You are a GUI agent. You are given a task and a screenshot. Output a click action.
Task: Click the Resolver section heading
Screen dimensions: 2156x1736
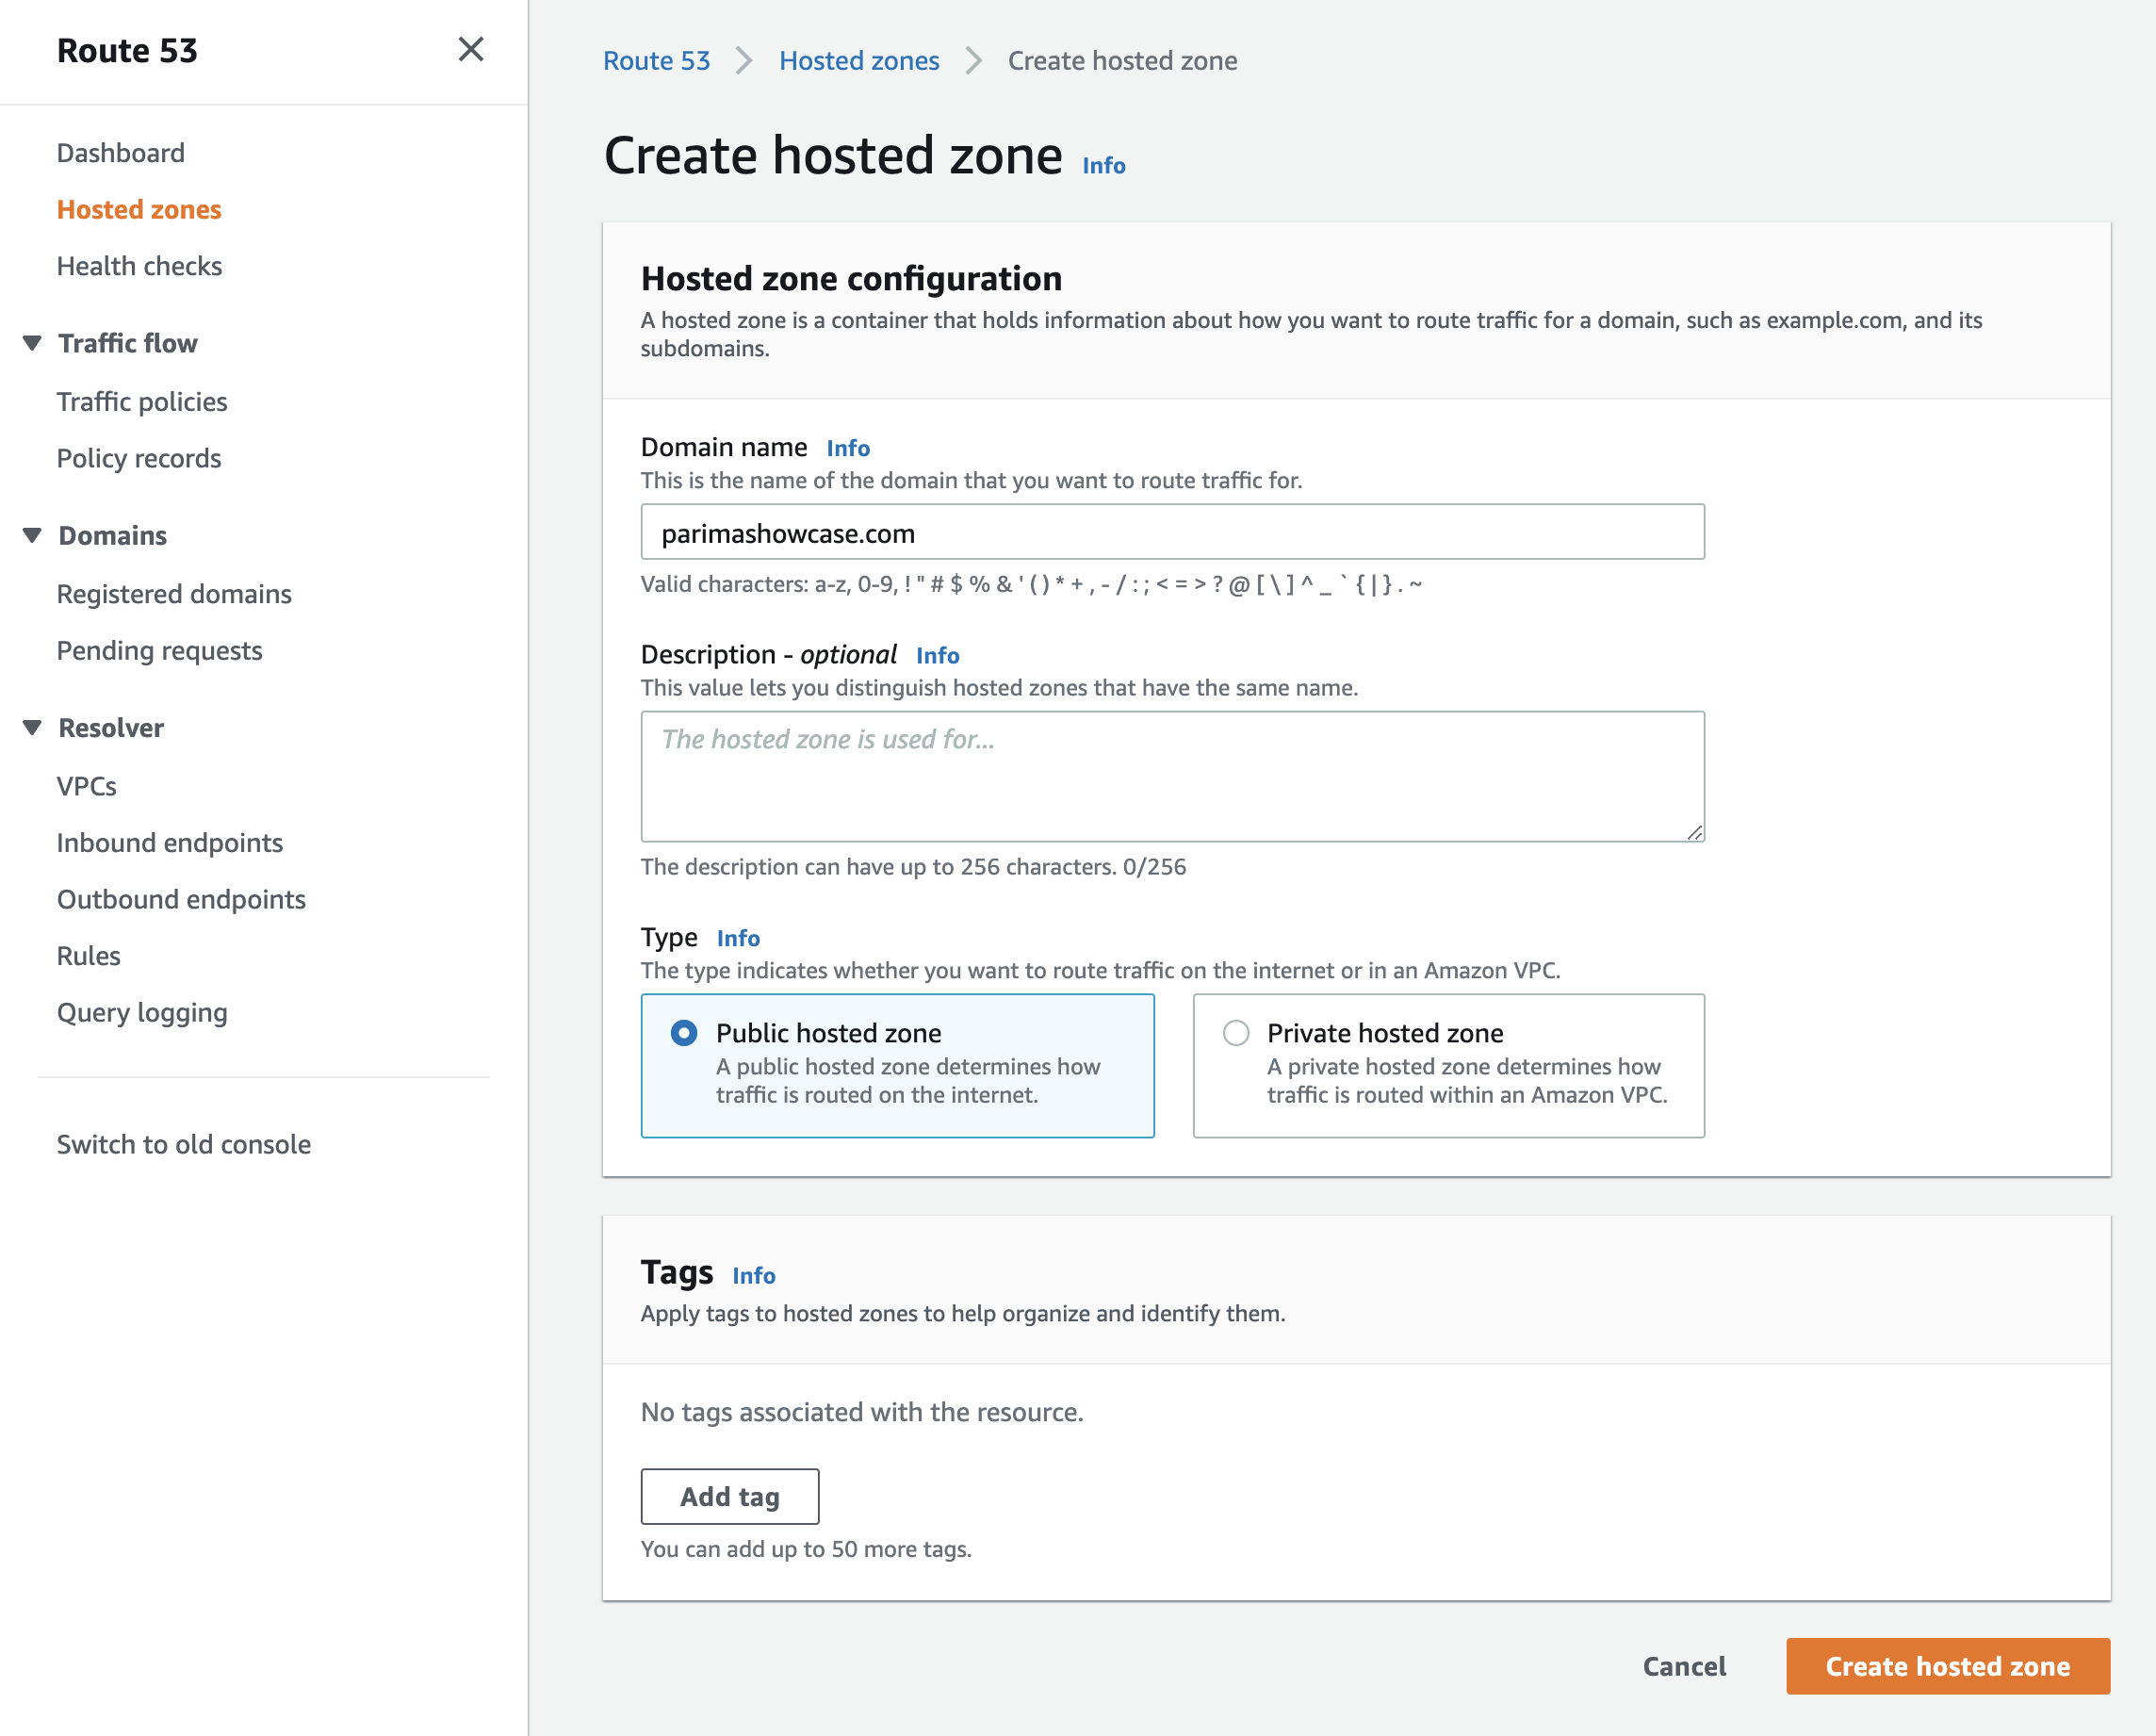(111, 727)
